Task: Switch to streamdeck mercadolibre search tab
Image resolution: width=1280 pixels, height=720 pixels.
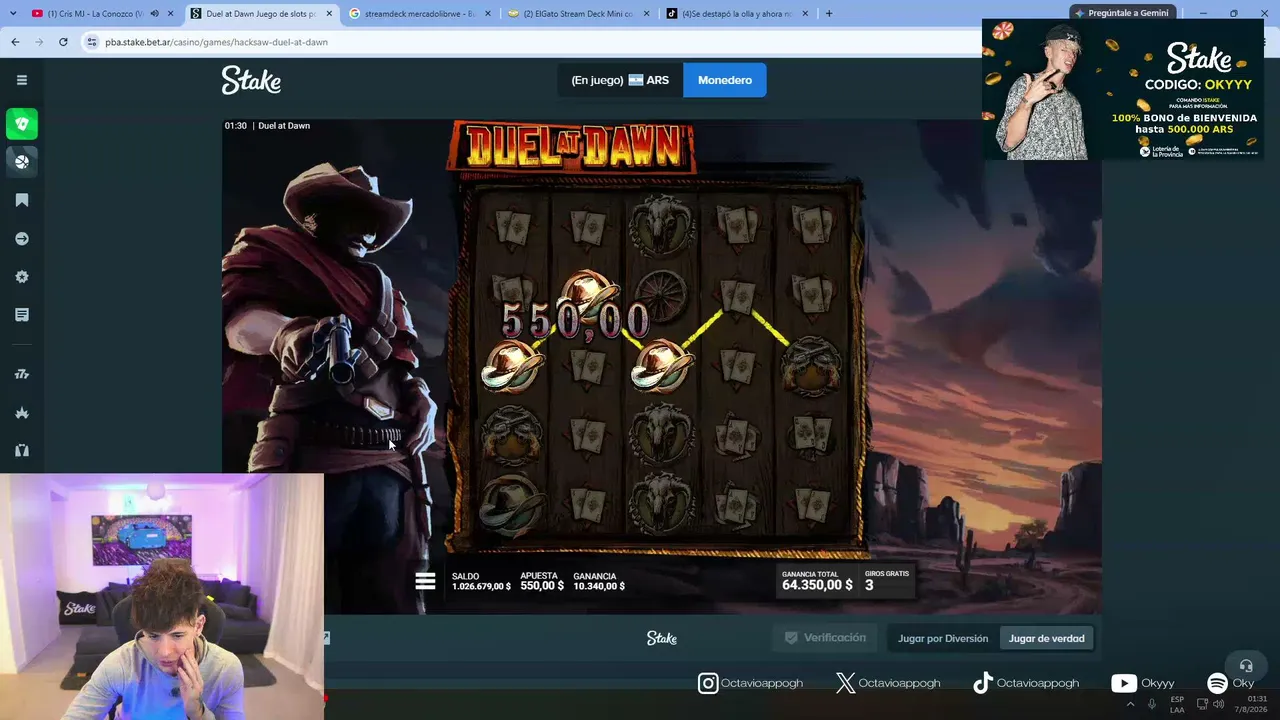Action: tap(419, 14)
